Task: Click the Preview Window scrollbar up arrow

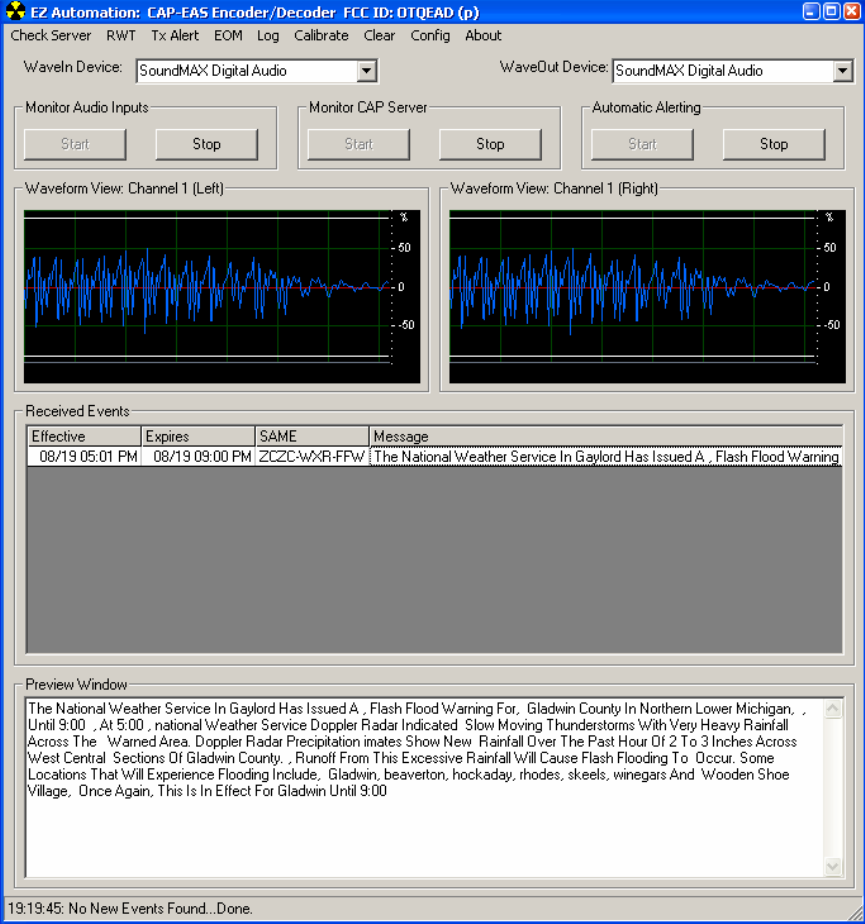Action: (x=833, y=709)
